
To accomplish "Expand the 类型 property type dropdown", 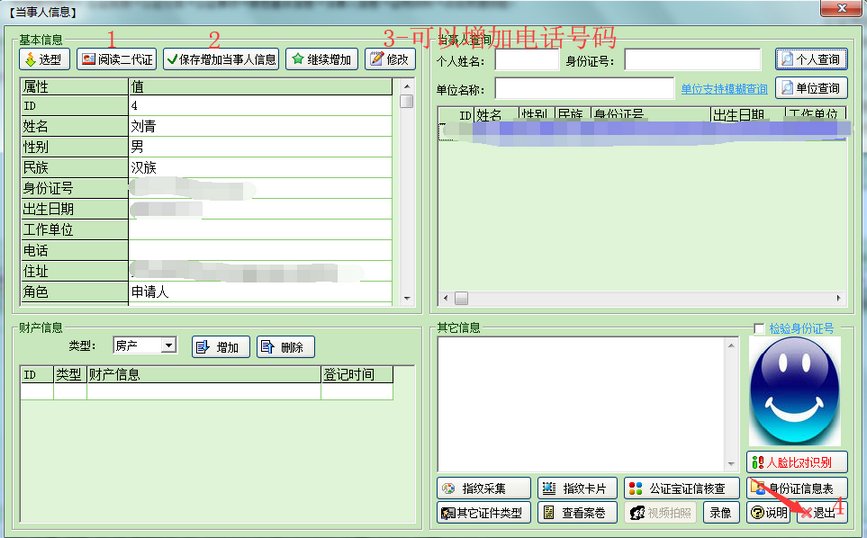I will (168, 346).
